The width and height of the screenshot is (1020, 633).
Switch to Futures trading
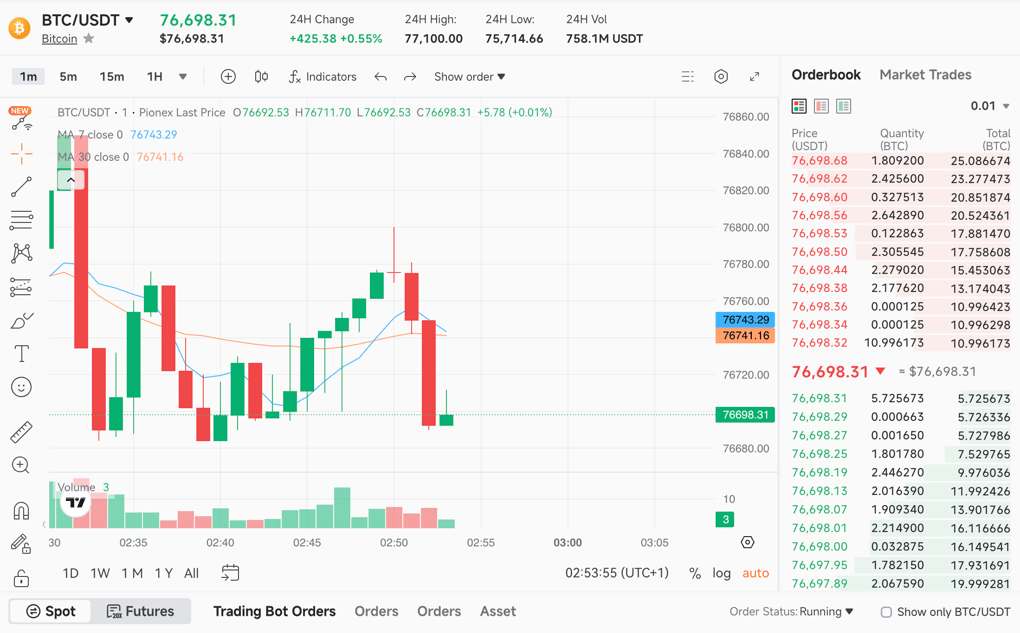[141, 611]
